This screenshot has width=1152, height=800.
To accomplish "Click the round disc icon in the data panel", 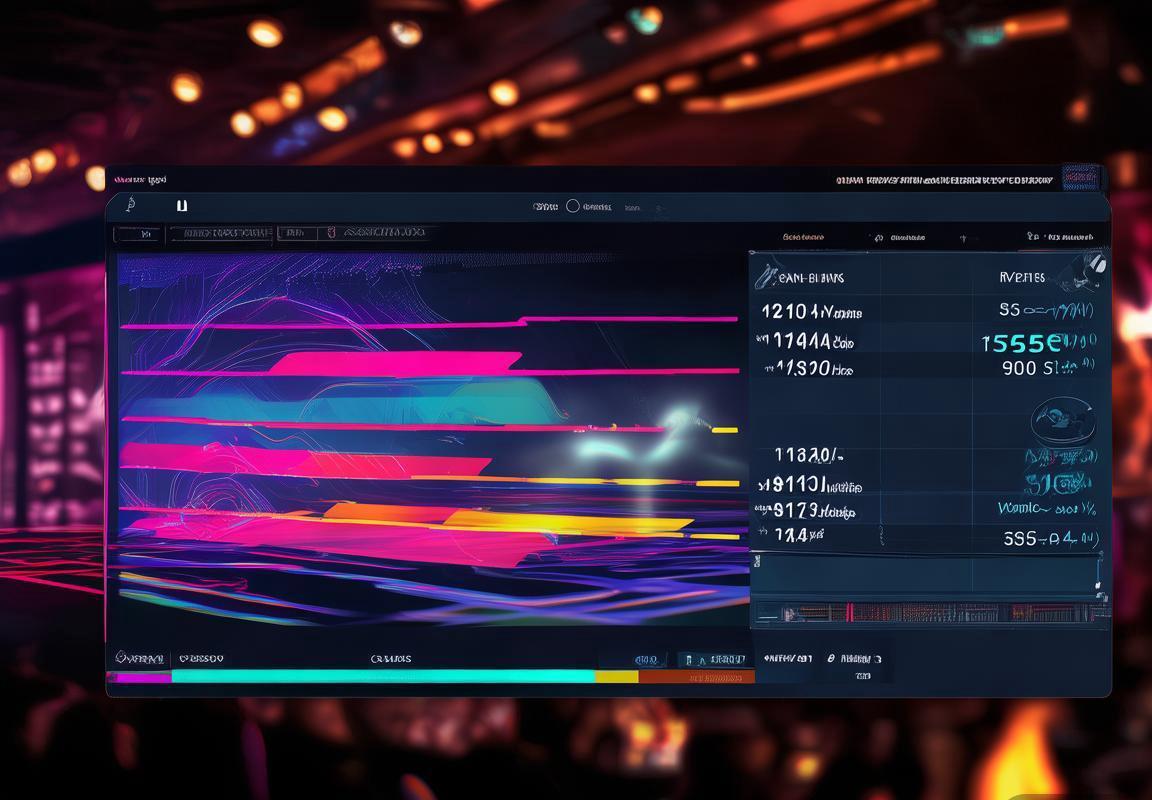I will 1062,417.
